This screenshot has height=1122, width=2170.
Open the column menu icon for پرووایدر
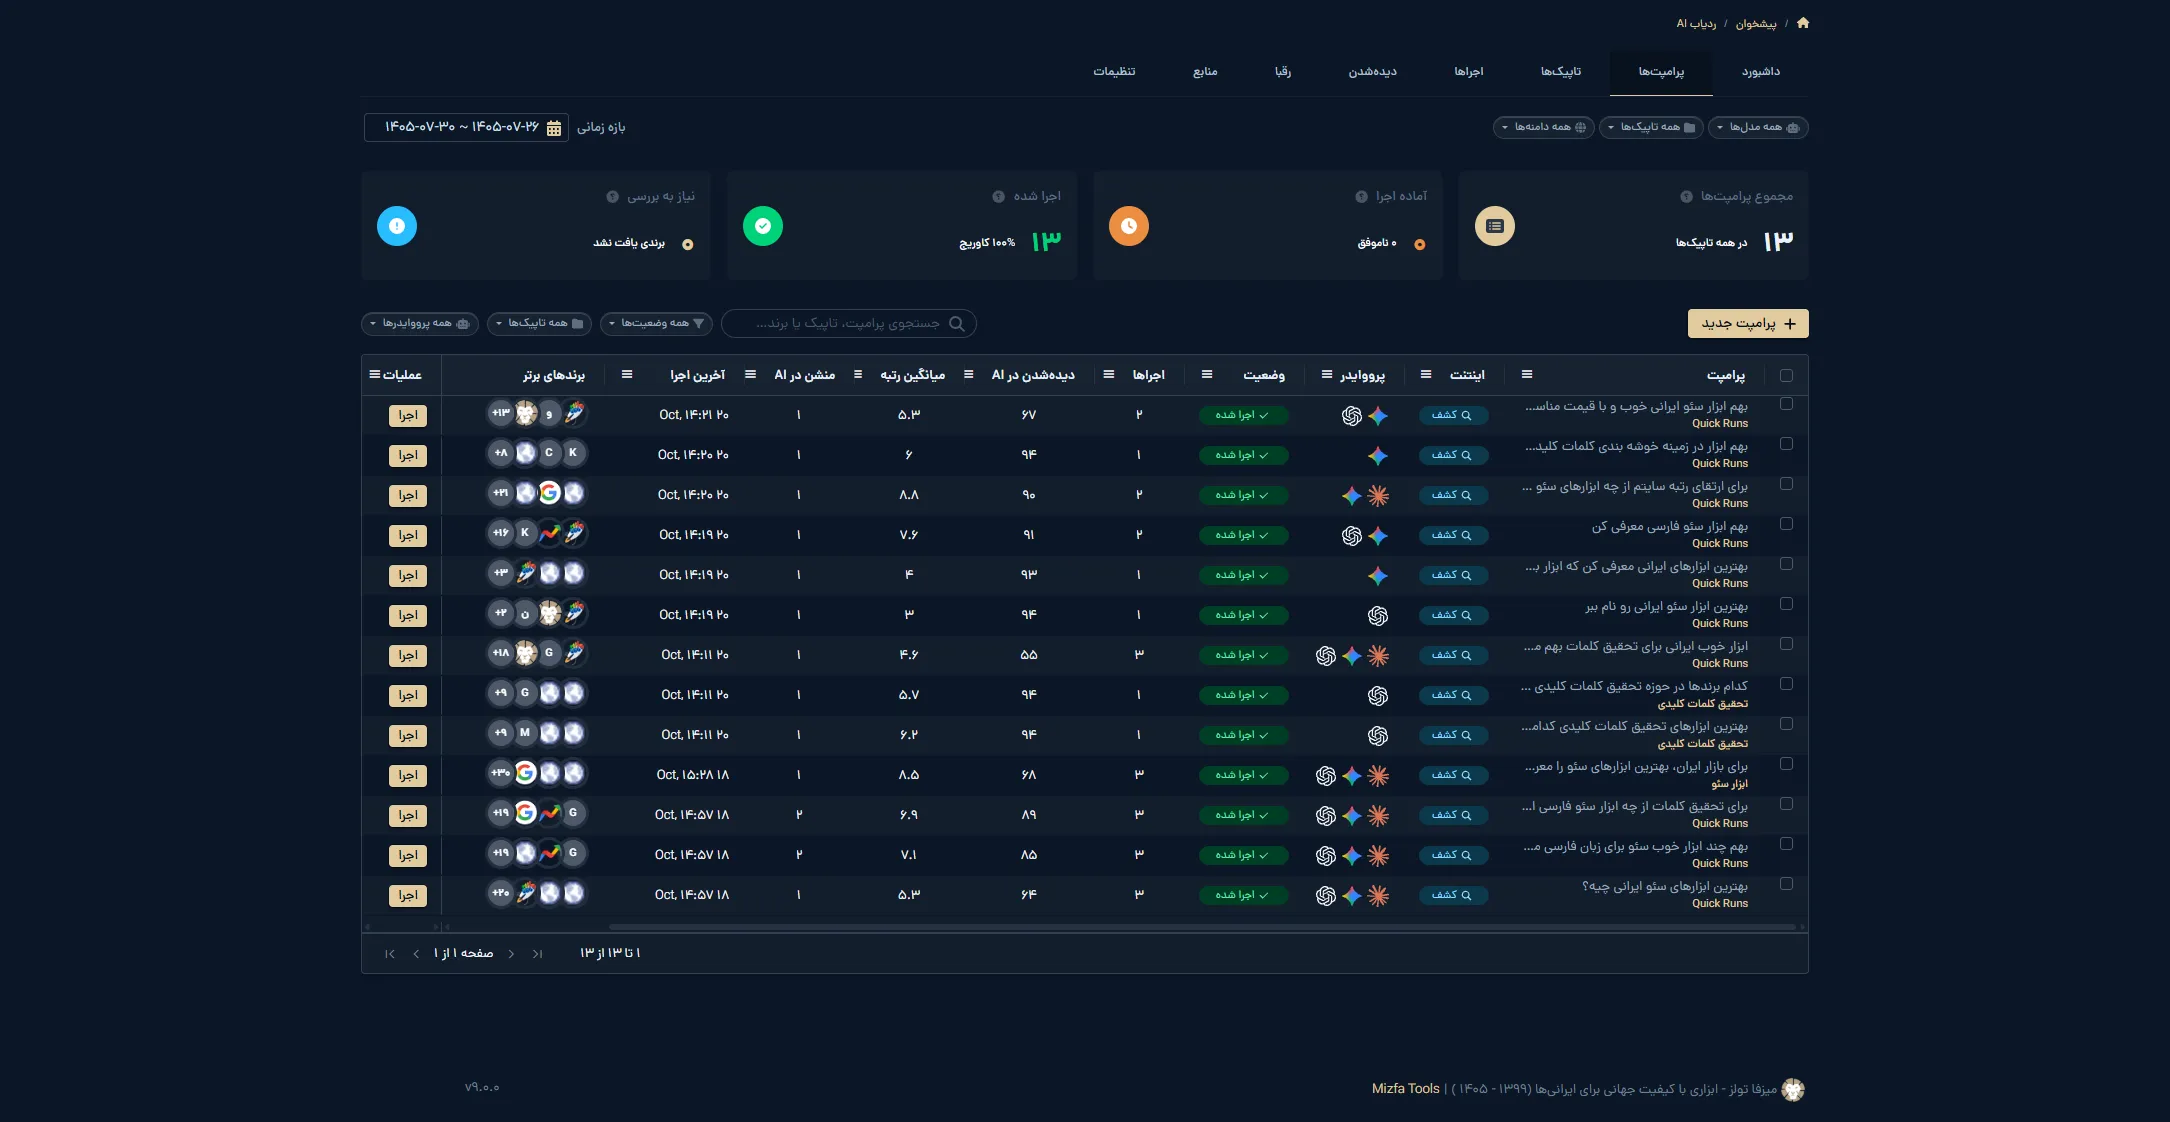coord(1327,375)
